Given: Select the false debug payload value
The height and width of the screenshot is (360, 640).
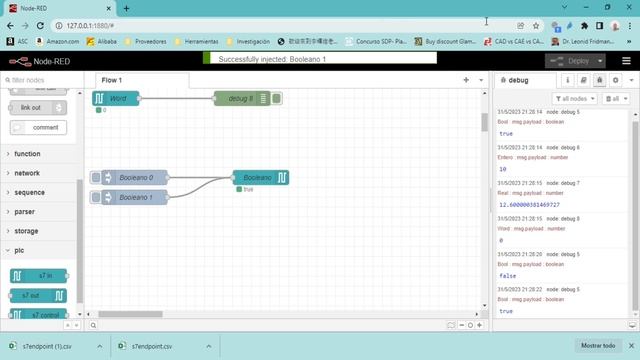Looking at the screenshot, I should [x=508, y=276].
